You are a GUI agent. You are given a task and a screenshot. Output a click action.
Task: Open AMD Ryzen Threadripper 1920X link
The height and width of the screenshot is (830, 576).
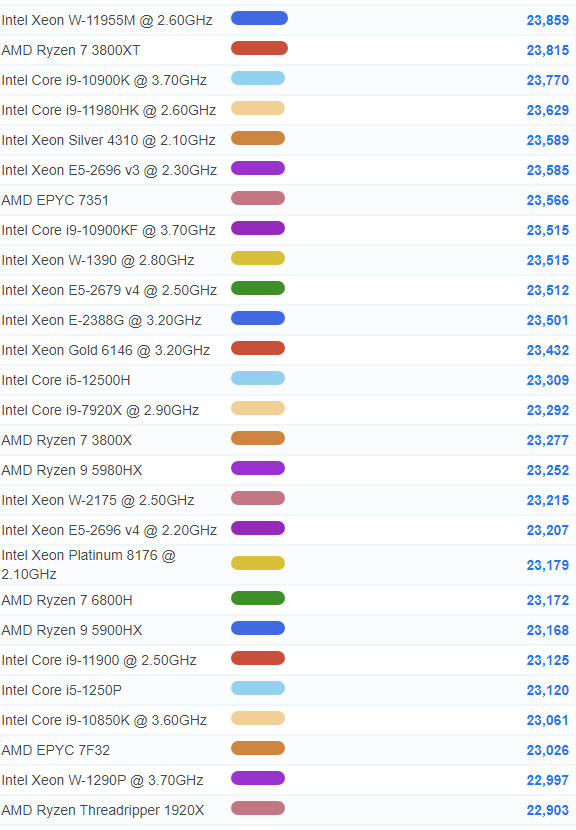103,810
